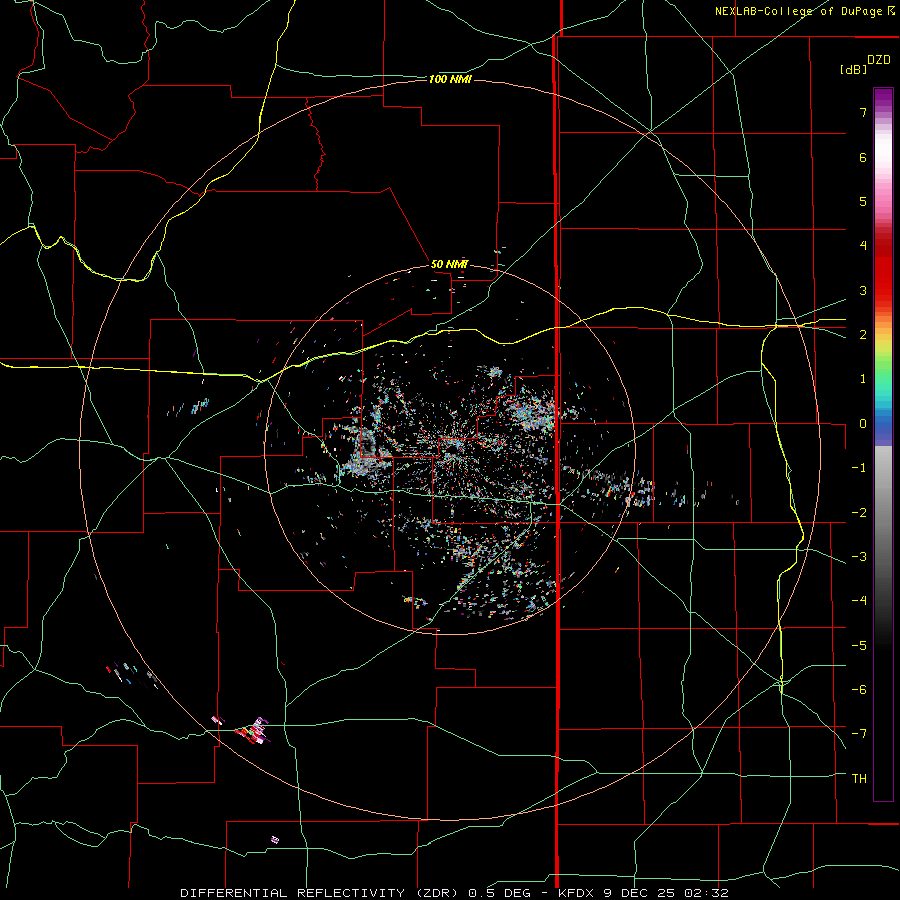This screenshot has height=900, width=900.
Task: Click the [dB] units label
Action: coord(853,69)
